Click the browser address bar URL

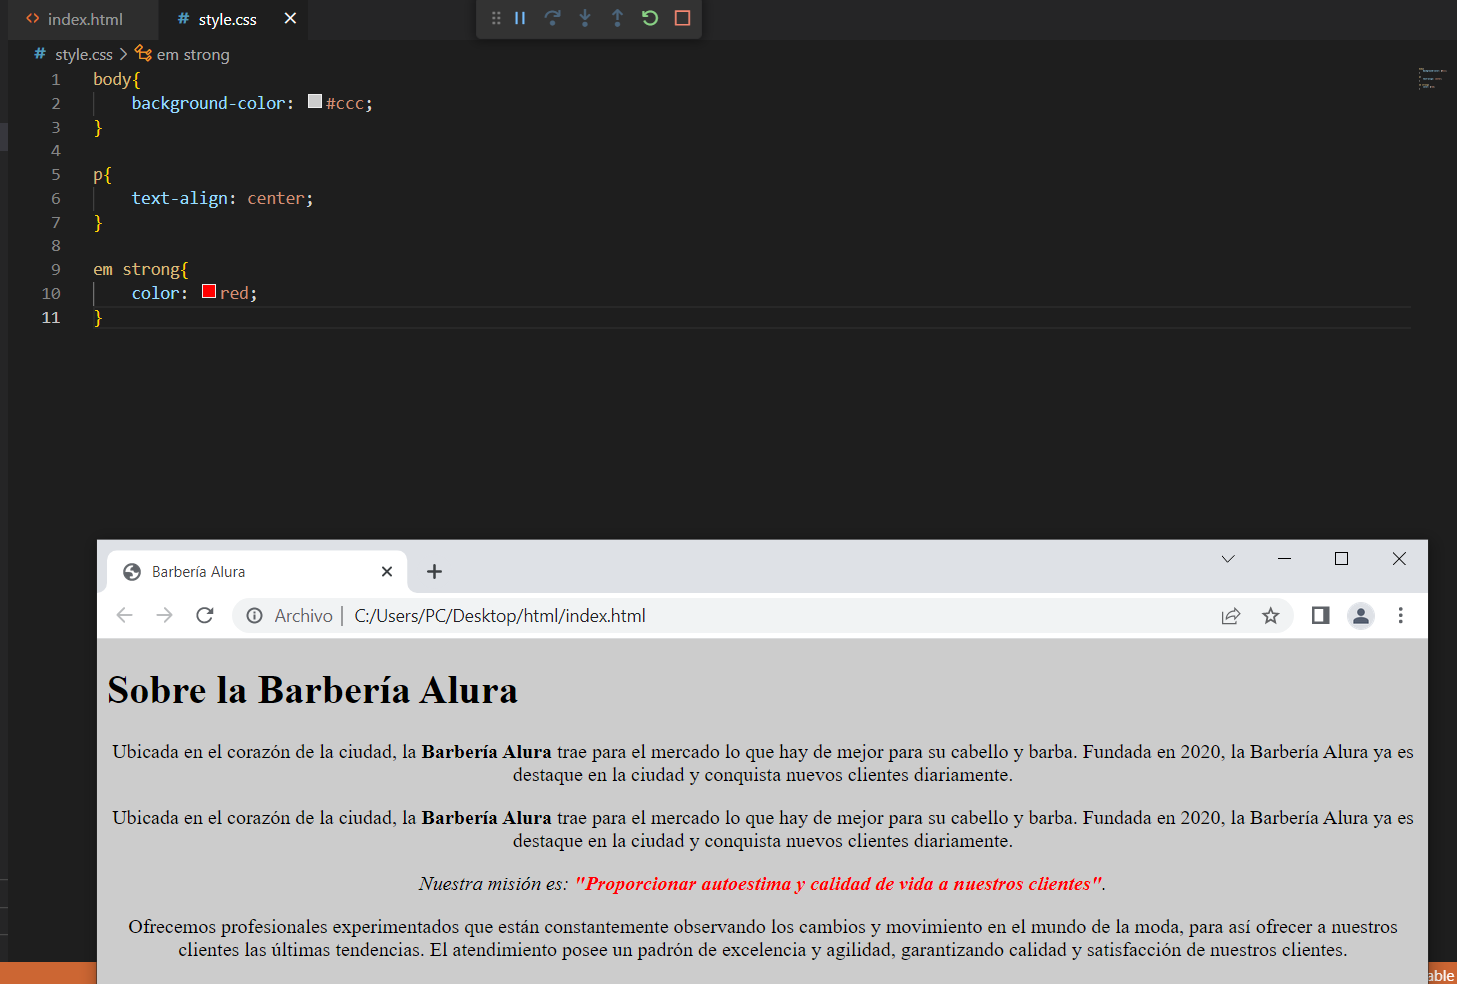tap(500, 615)
